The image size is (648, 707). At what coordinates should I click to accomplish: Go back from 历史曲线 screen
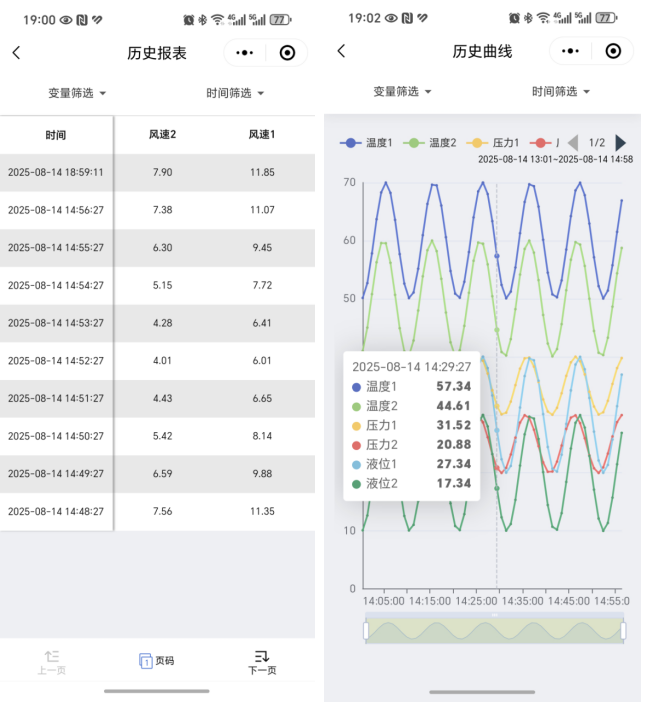(341, 51)
